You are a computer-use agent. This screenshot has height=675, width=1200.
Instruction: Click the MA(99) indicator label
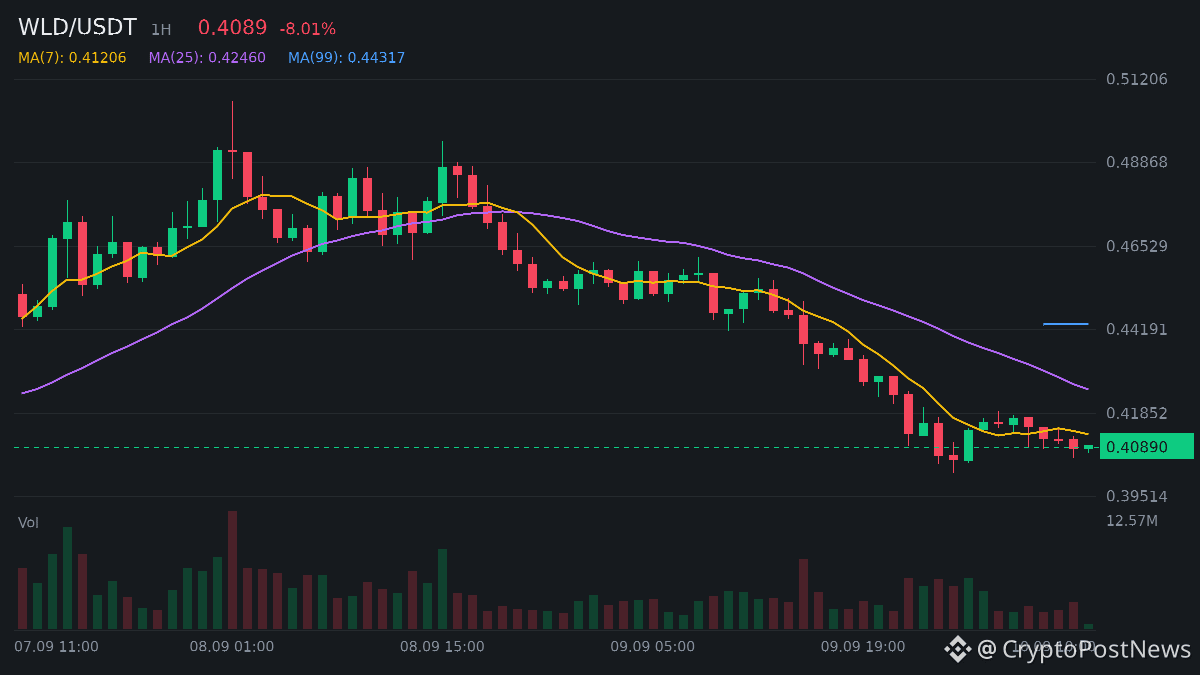[x=347, y=58]
